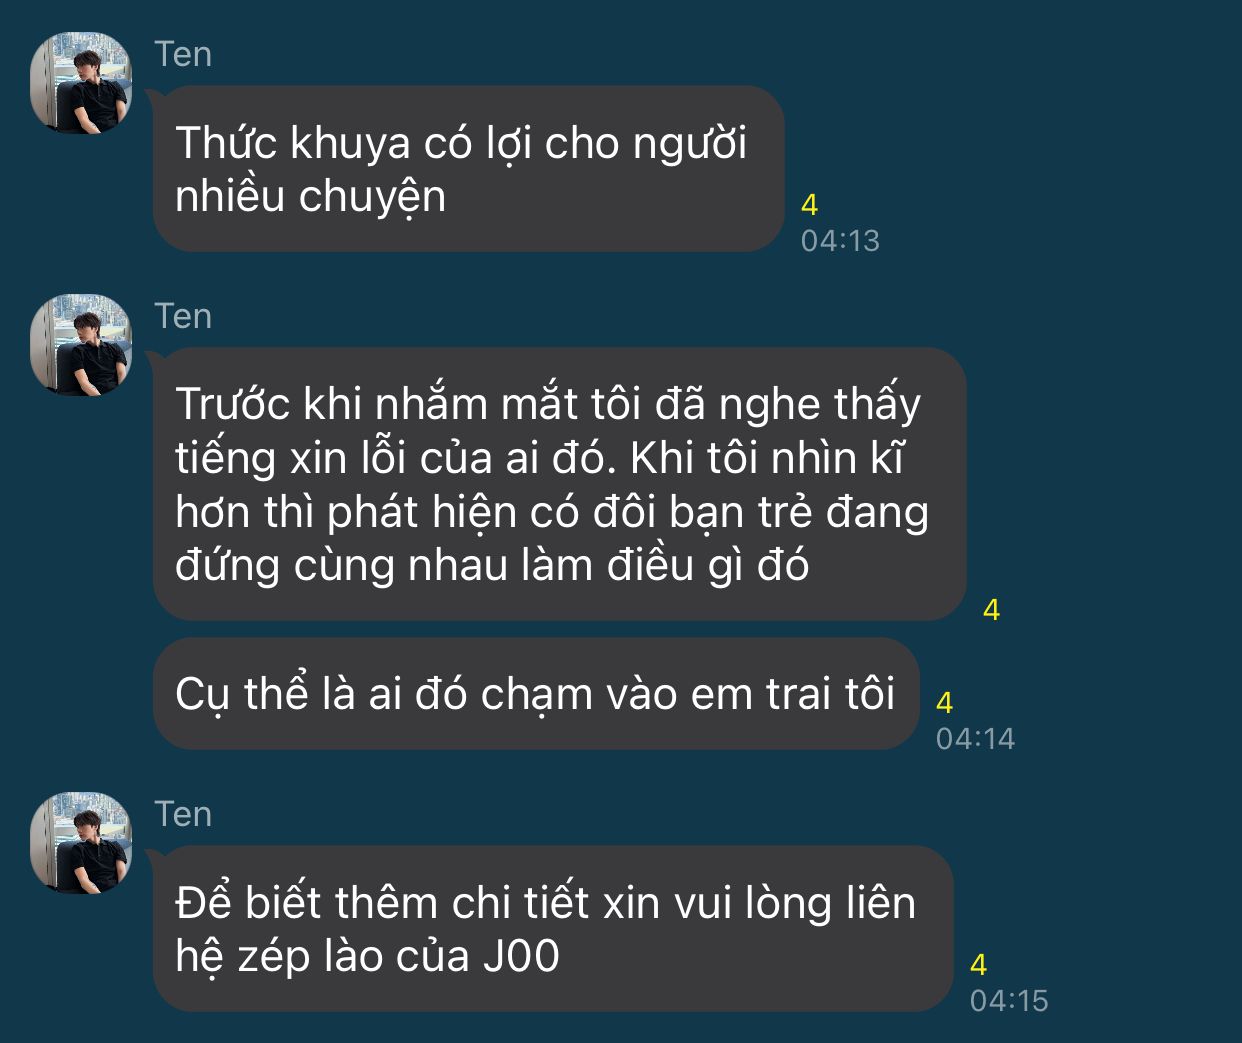1242x1043 pixels.
Task: Click the 04:15 timestamp
Action: point(1009,1001)
